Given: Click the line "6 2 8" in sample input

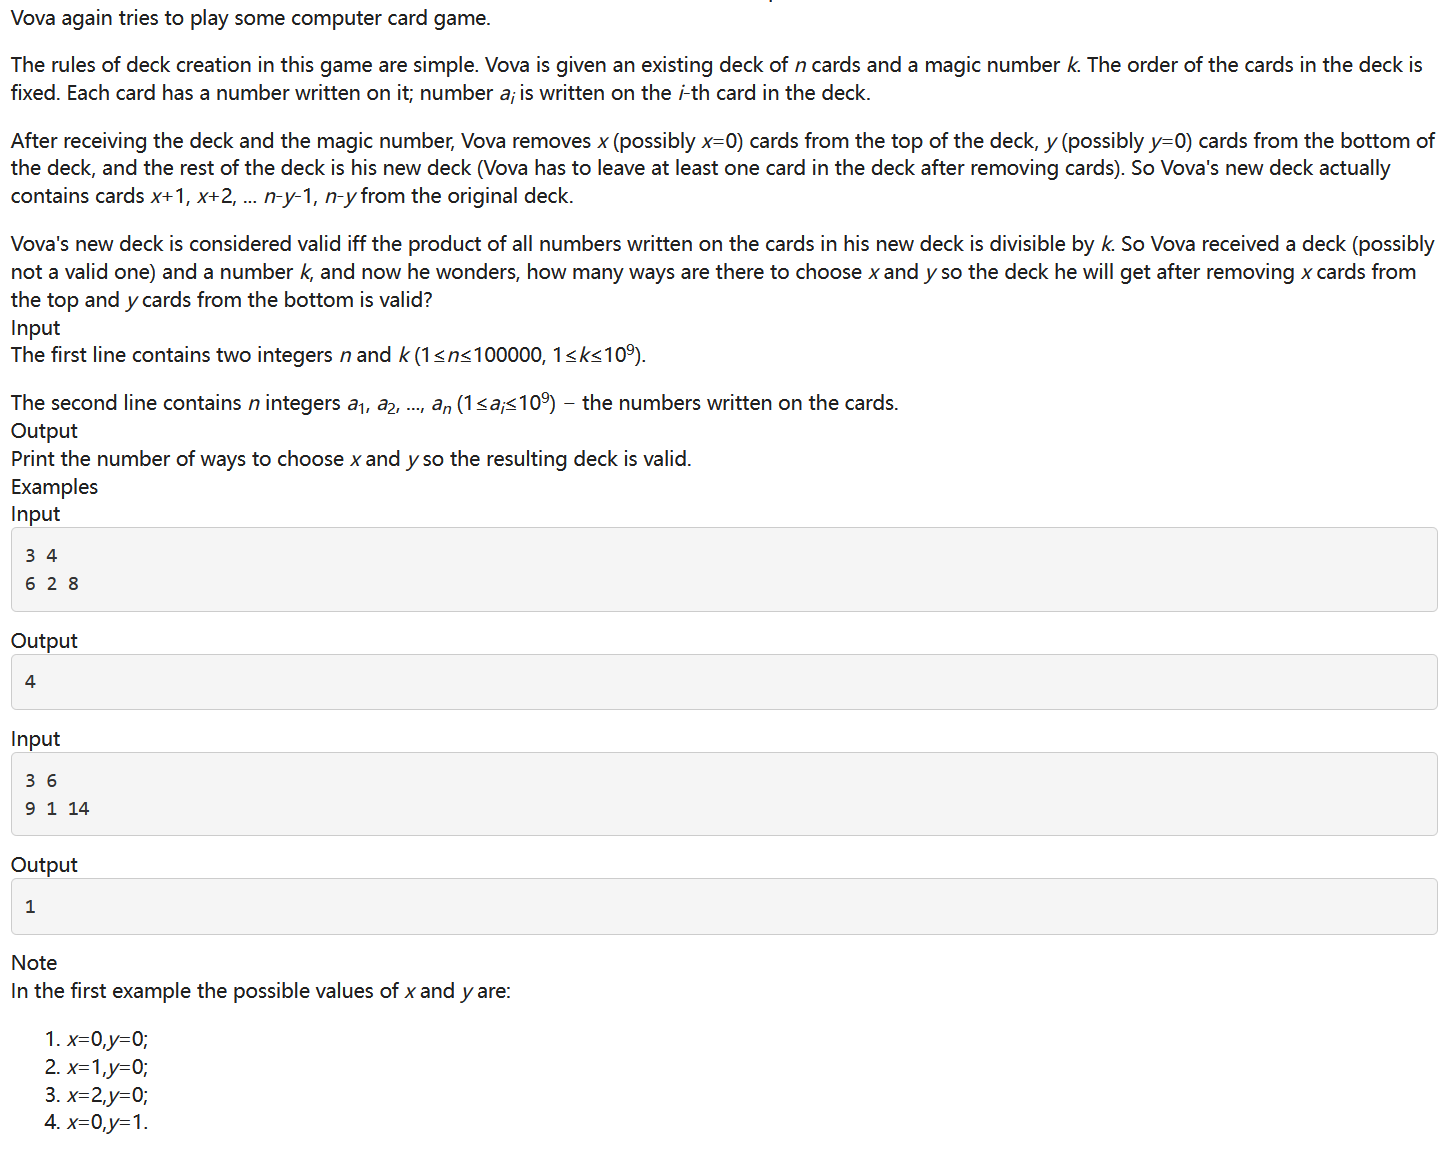Looking at the screenshot, I should pos(52,584).
